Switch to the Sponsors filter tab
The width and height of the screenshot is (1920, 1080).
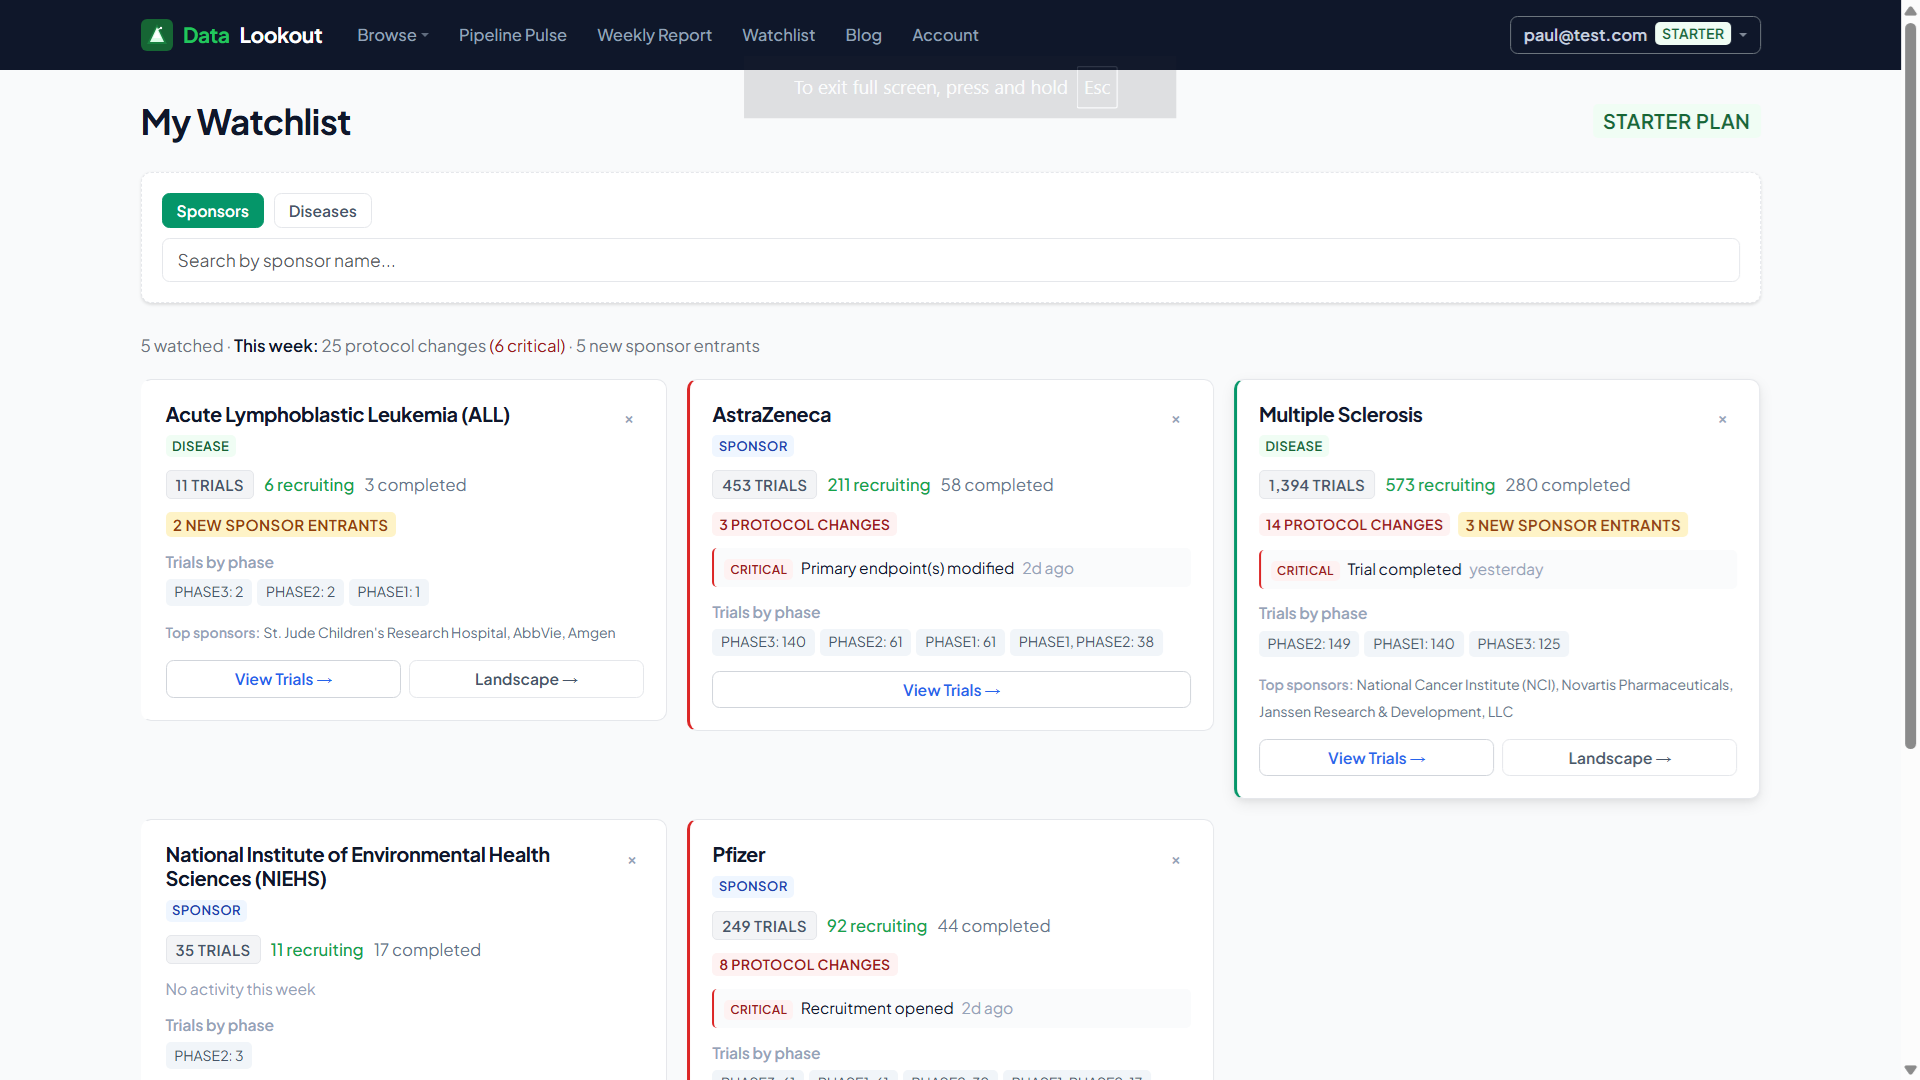pyautogui.click(x=212, y=211)
